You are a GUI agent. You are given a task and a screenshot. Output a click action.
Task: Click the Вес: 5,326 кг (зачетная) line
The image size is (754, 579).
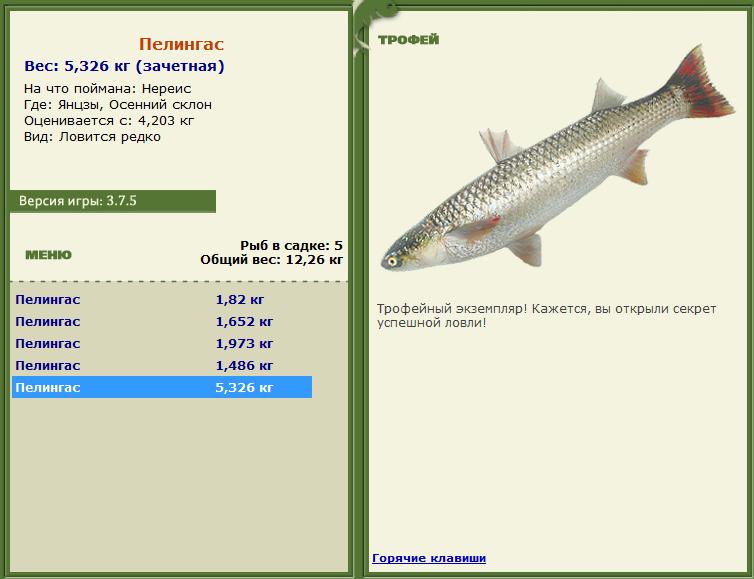pyautogui.click(x=125, y=66)
